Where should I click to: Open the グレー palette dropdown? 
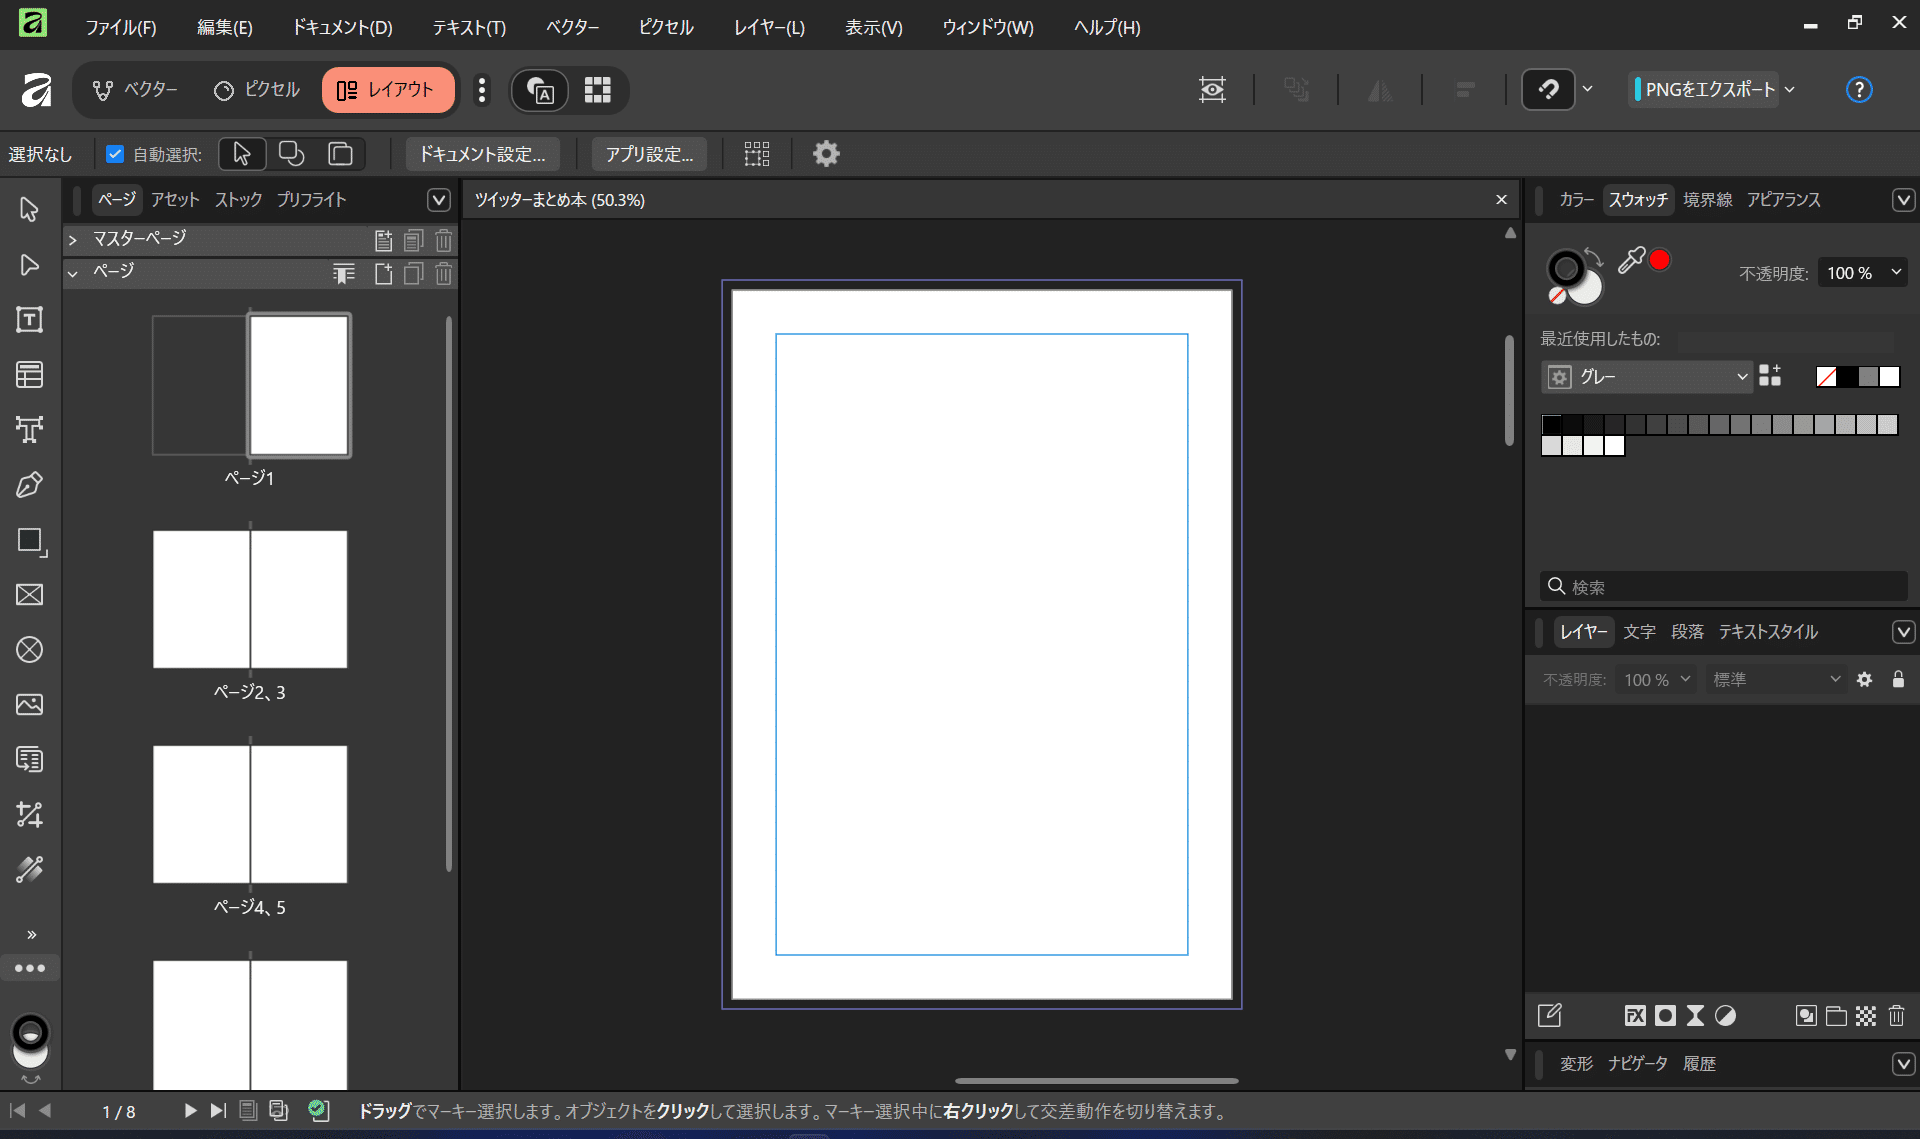1646,377
